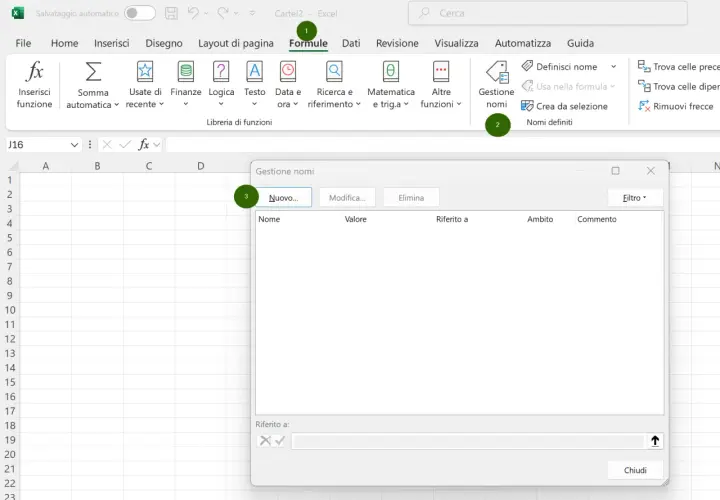
Task: Click Trova celle dipendenti
Action: coord(678,86)
